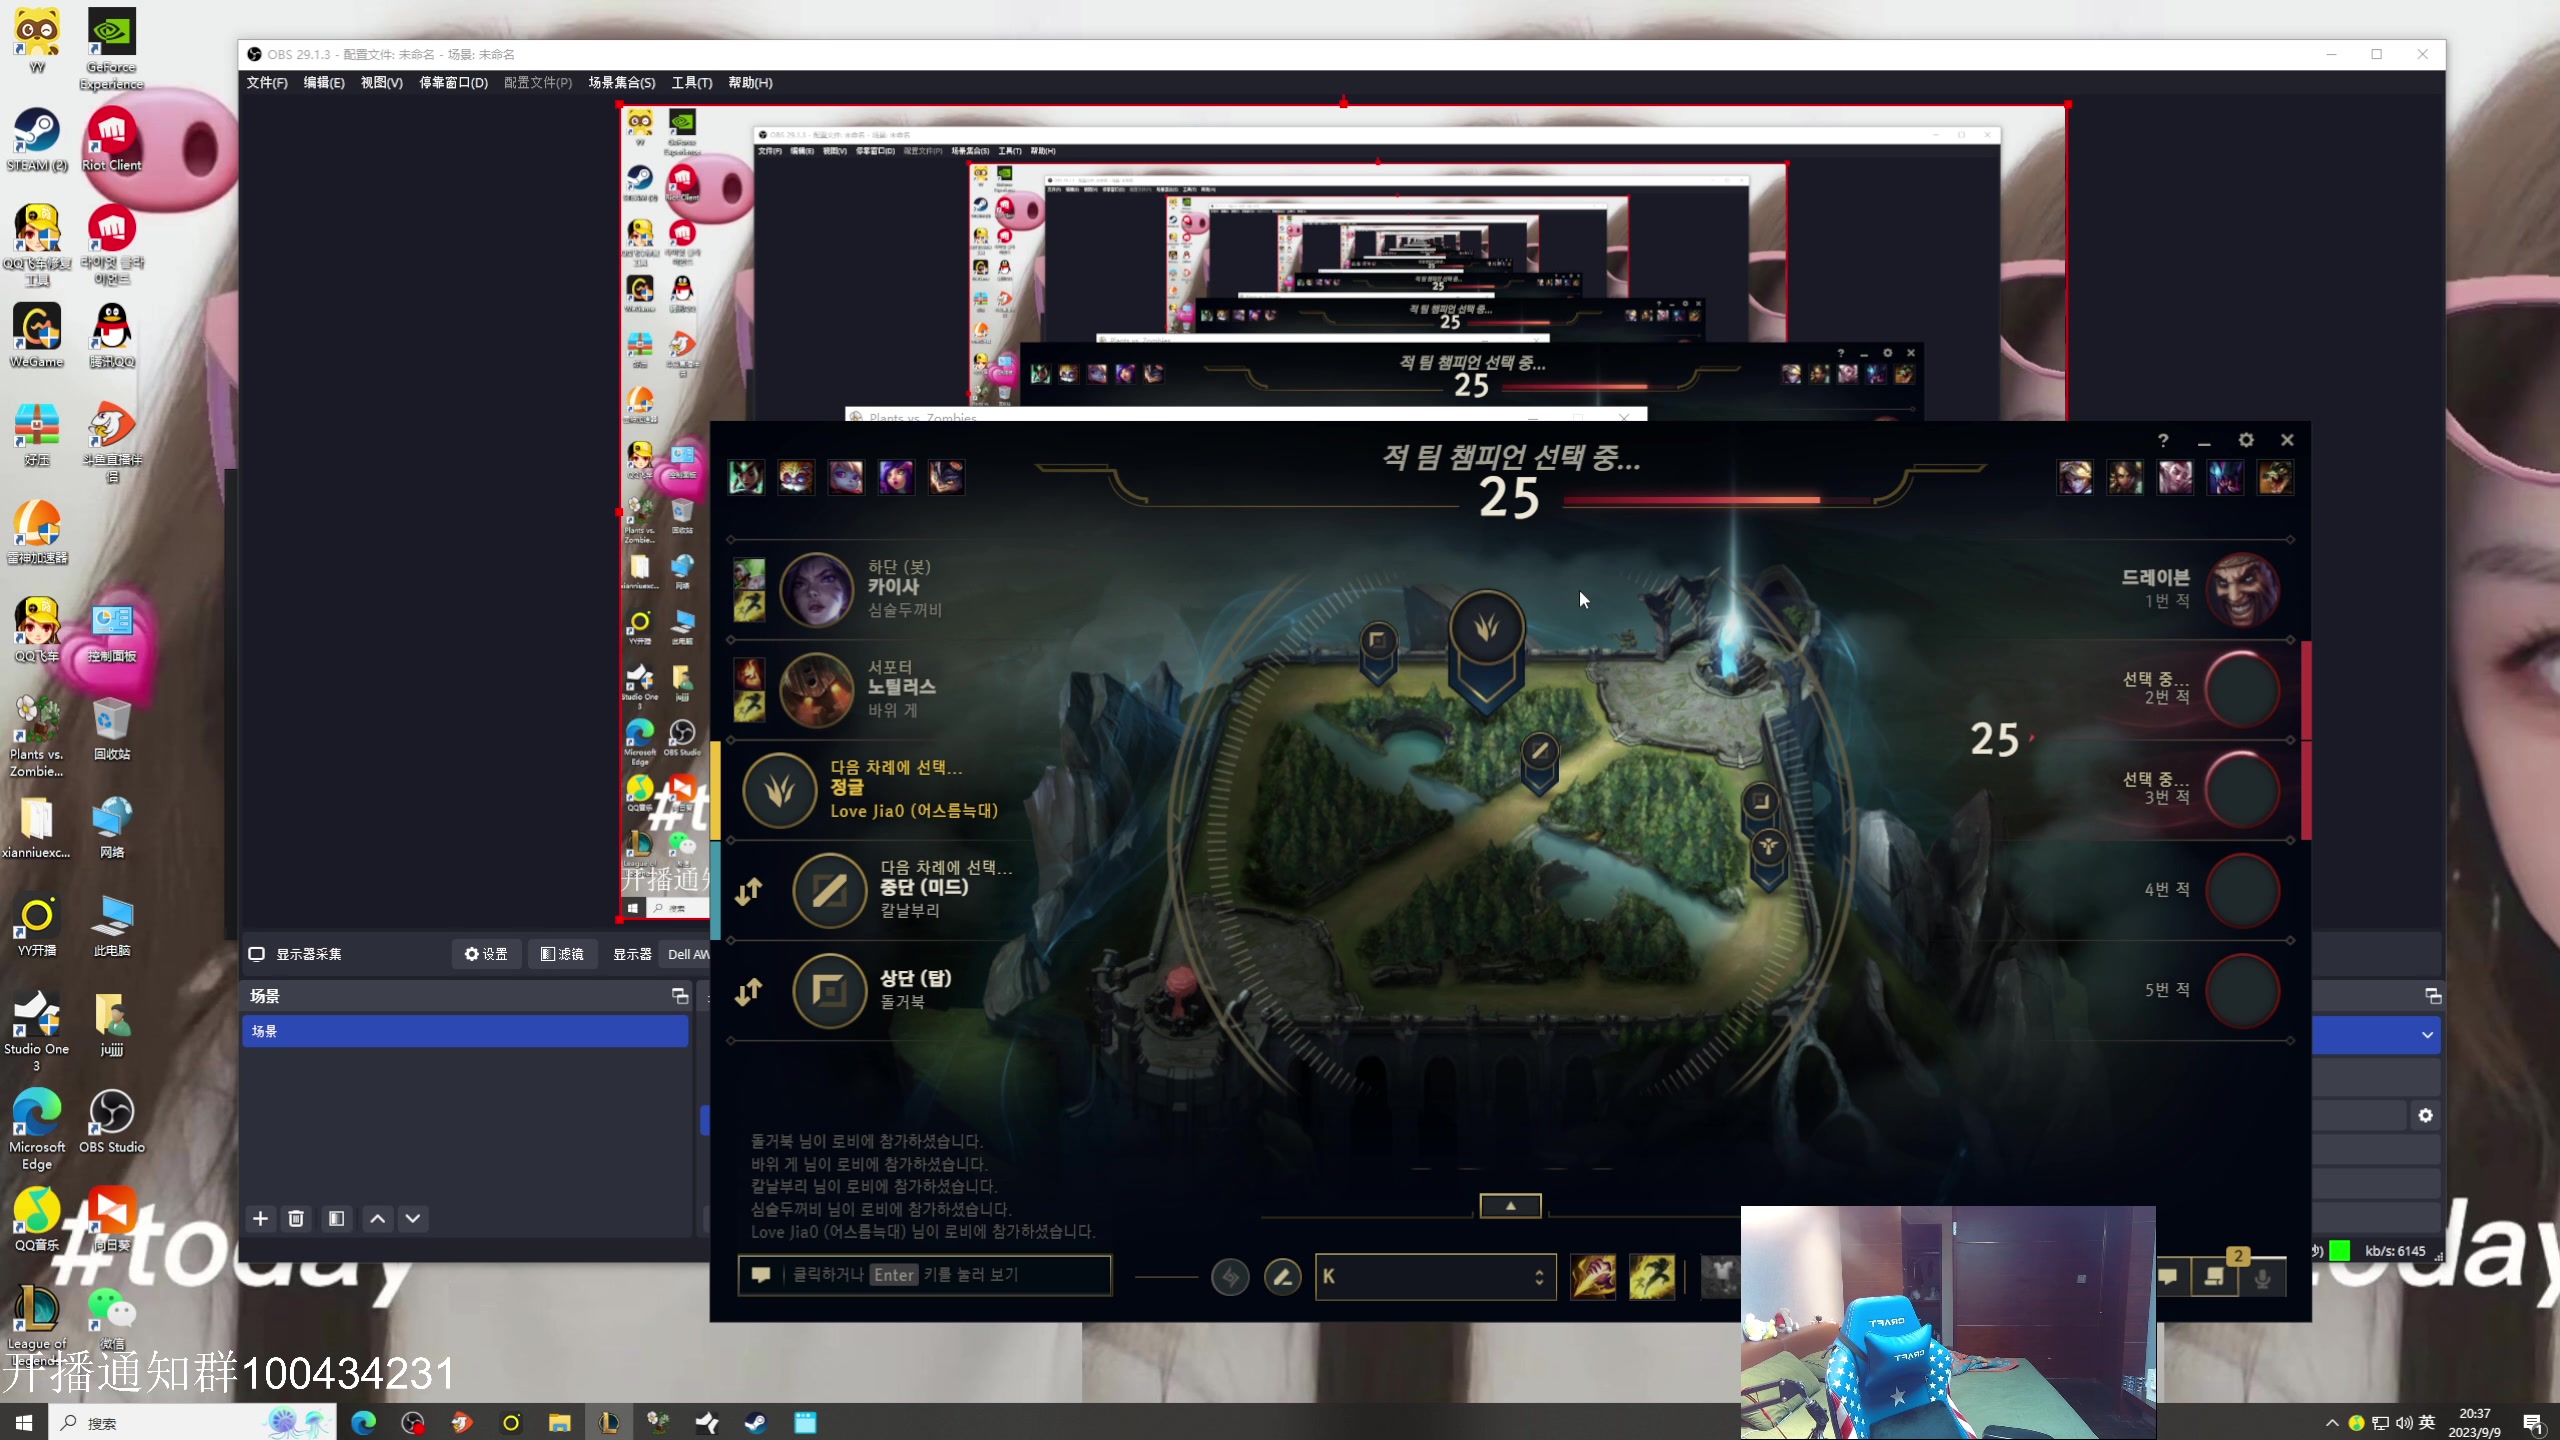The width and height of the screenshot is (2560, 1440).
Task: Pop out the right OBS dock panel
Action: (2433, 996)
